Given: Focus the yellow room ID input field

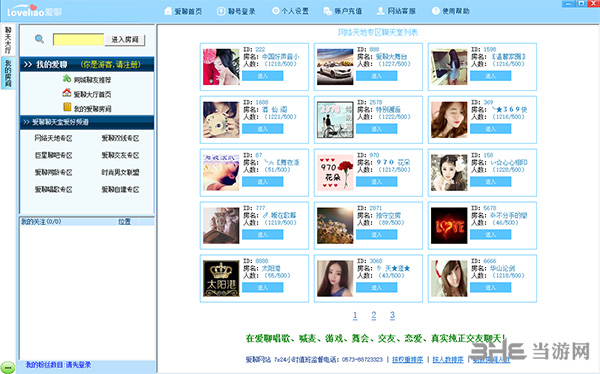Looking at the screenshot, I should point(78,39).
